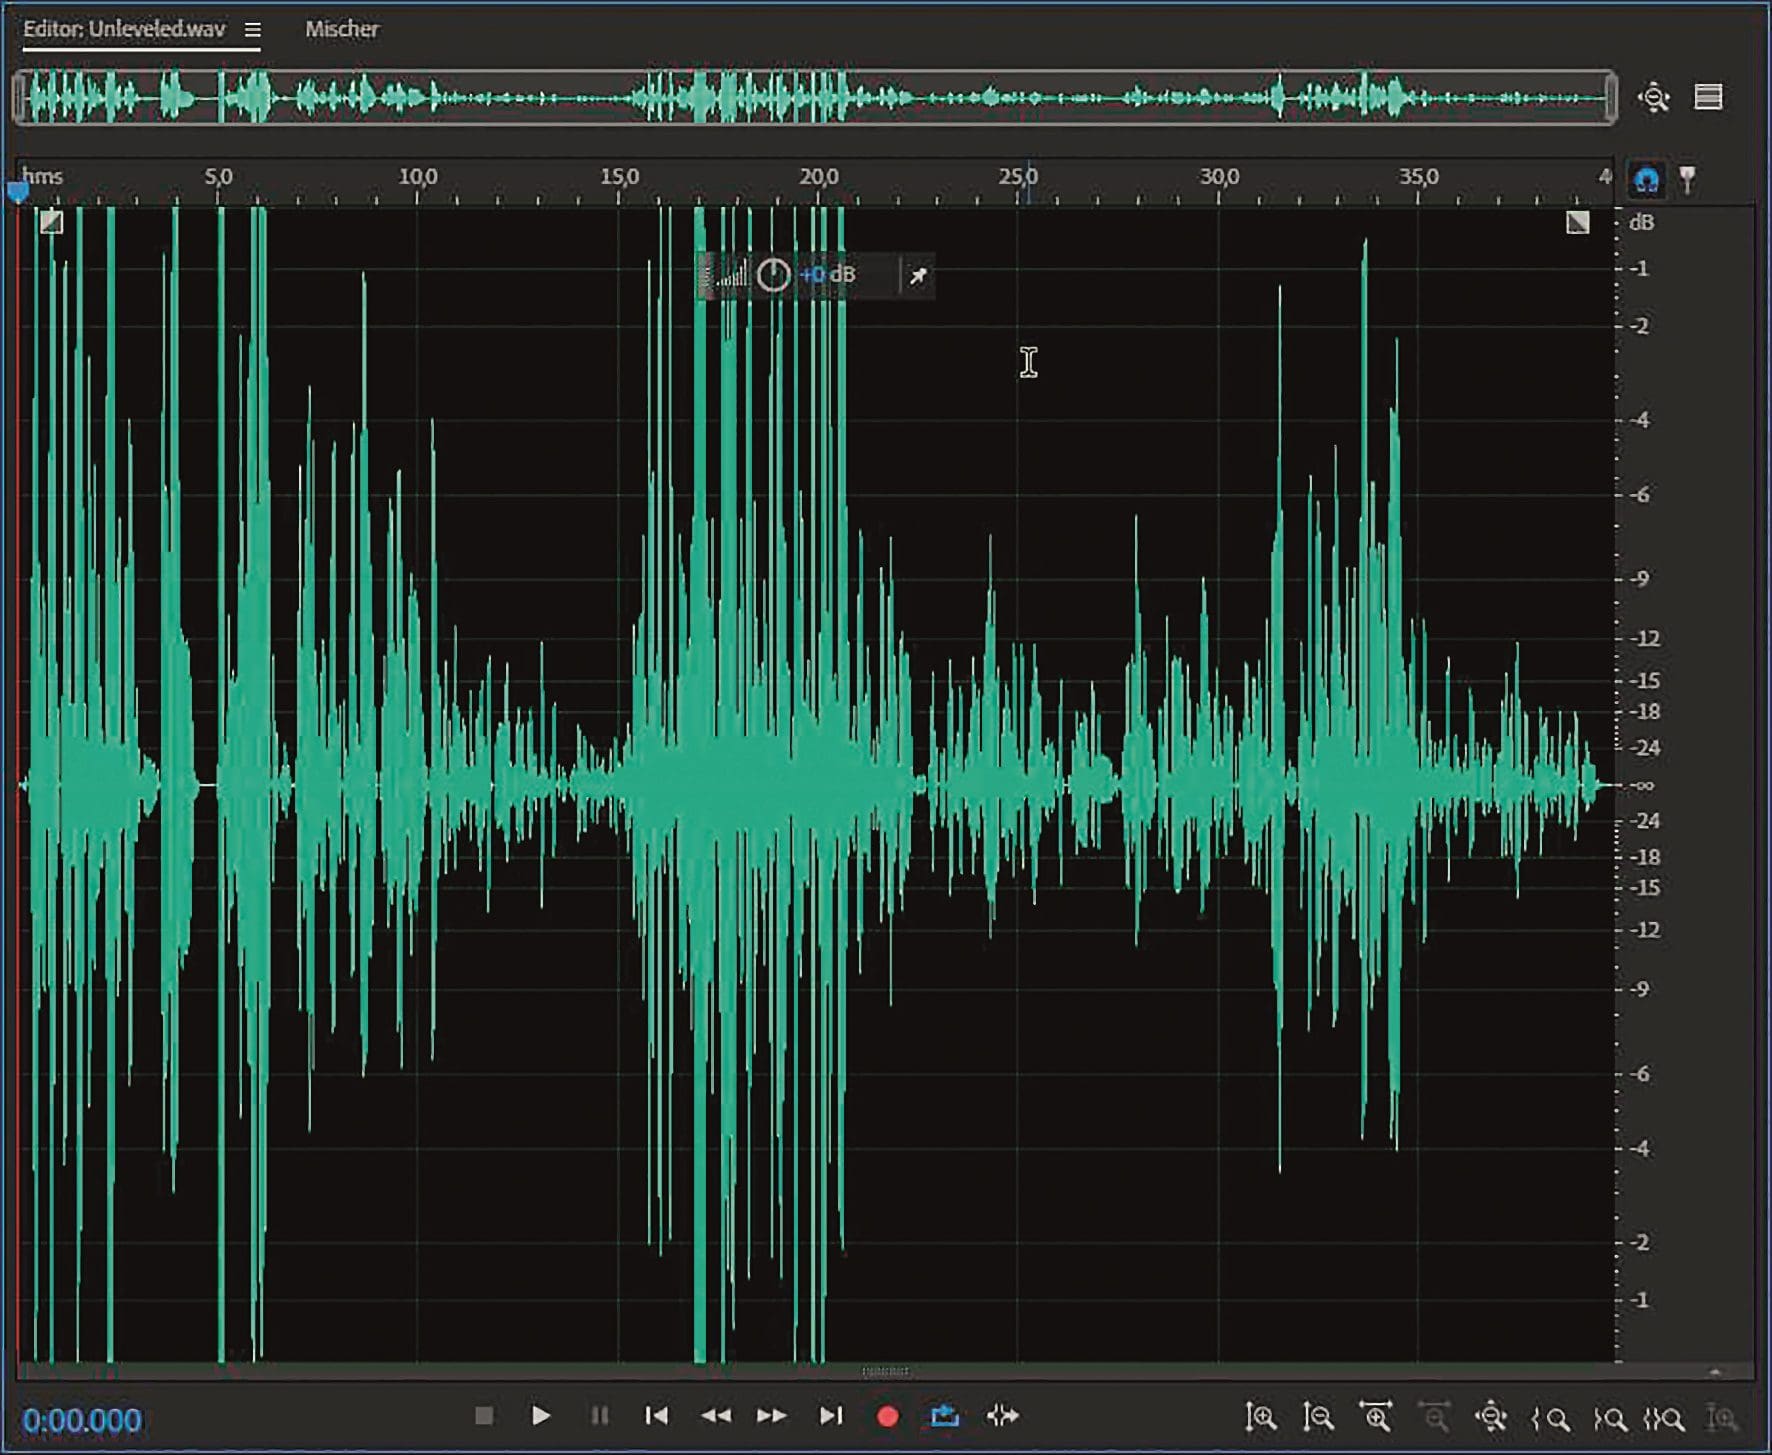
Task: Click the overview navigator's left edge handle
Action: click(x=19, y=98)
